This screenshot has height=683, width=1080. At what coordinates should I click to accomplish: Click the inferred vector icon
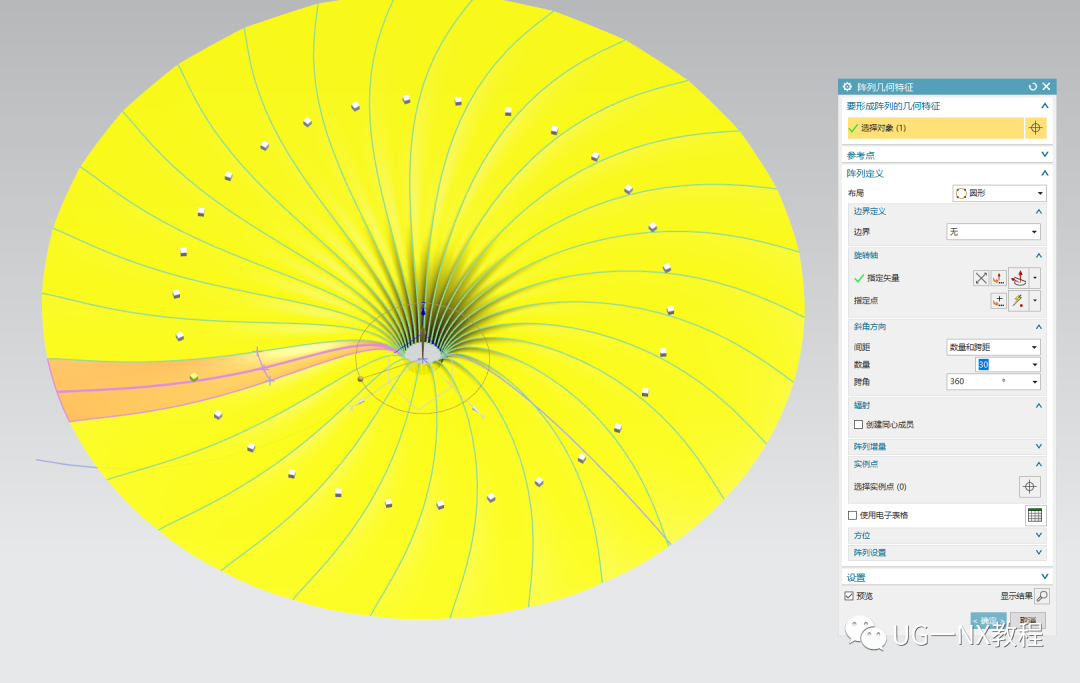tap(1019, 278)
